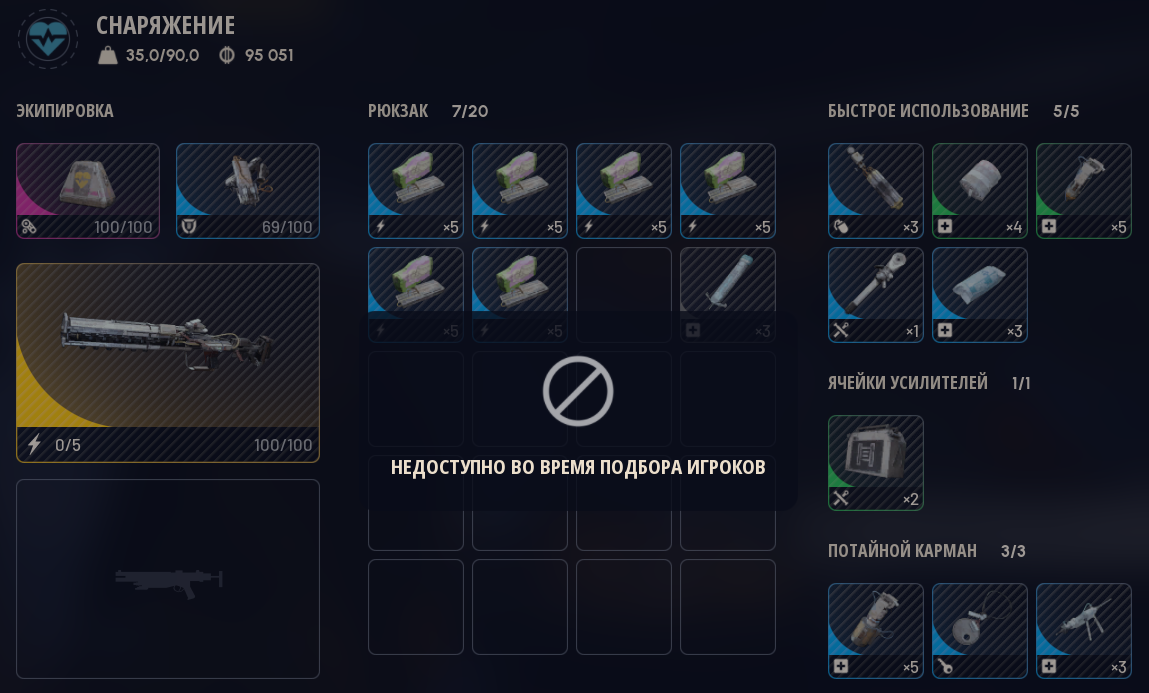Click the heartbeat loadout emblem icon
The image size is (1149, 693).
coord(48,39)
